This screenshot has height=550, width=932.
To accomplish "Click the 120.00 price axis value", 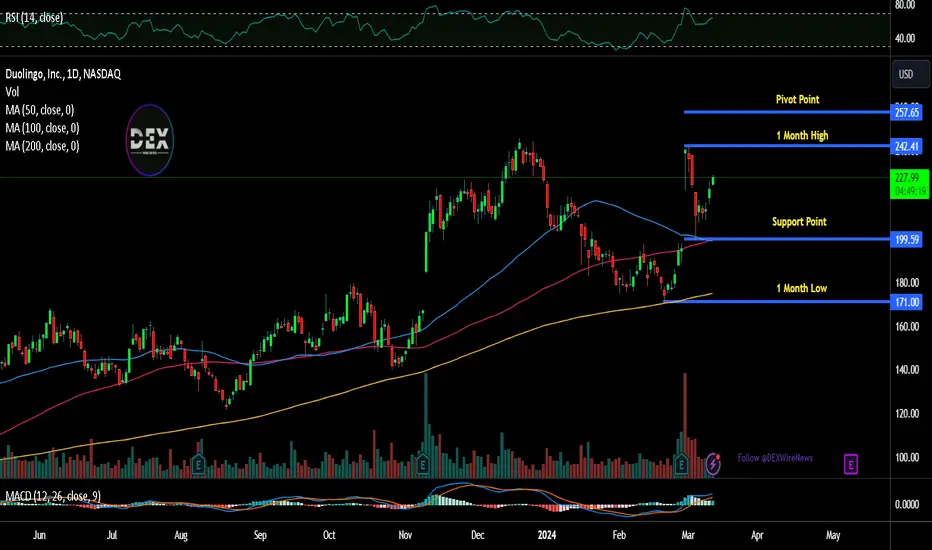I will pyautogui.click(x=907, y=413).
